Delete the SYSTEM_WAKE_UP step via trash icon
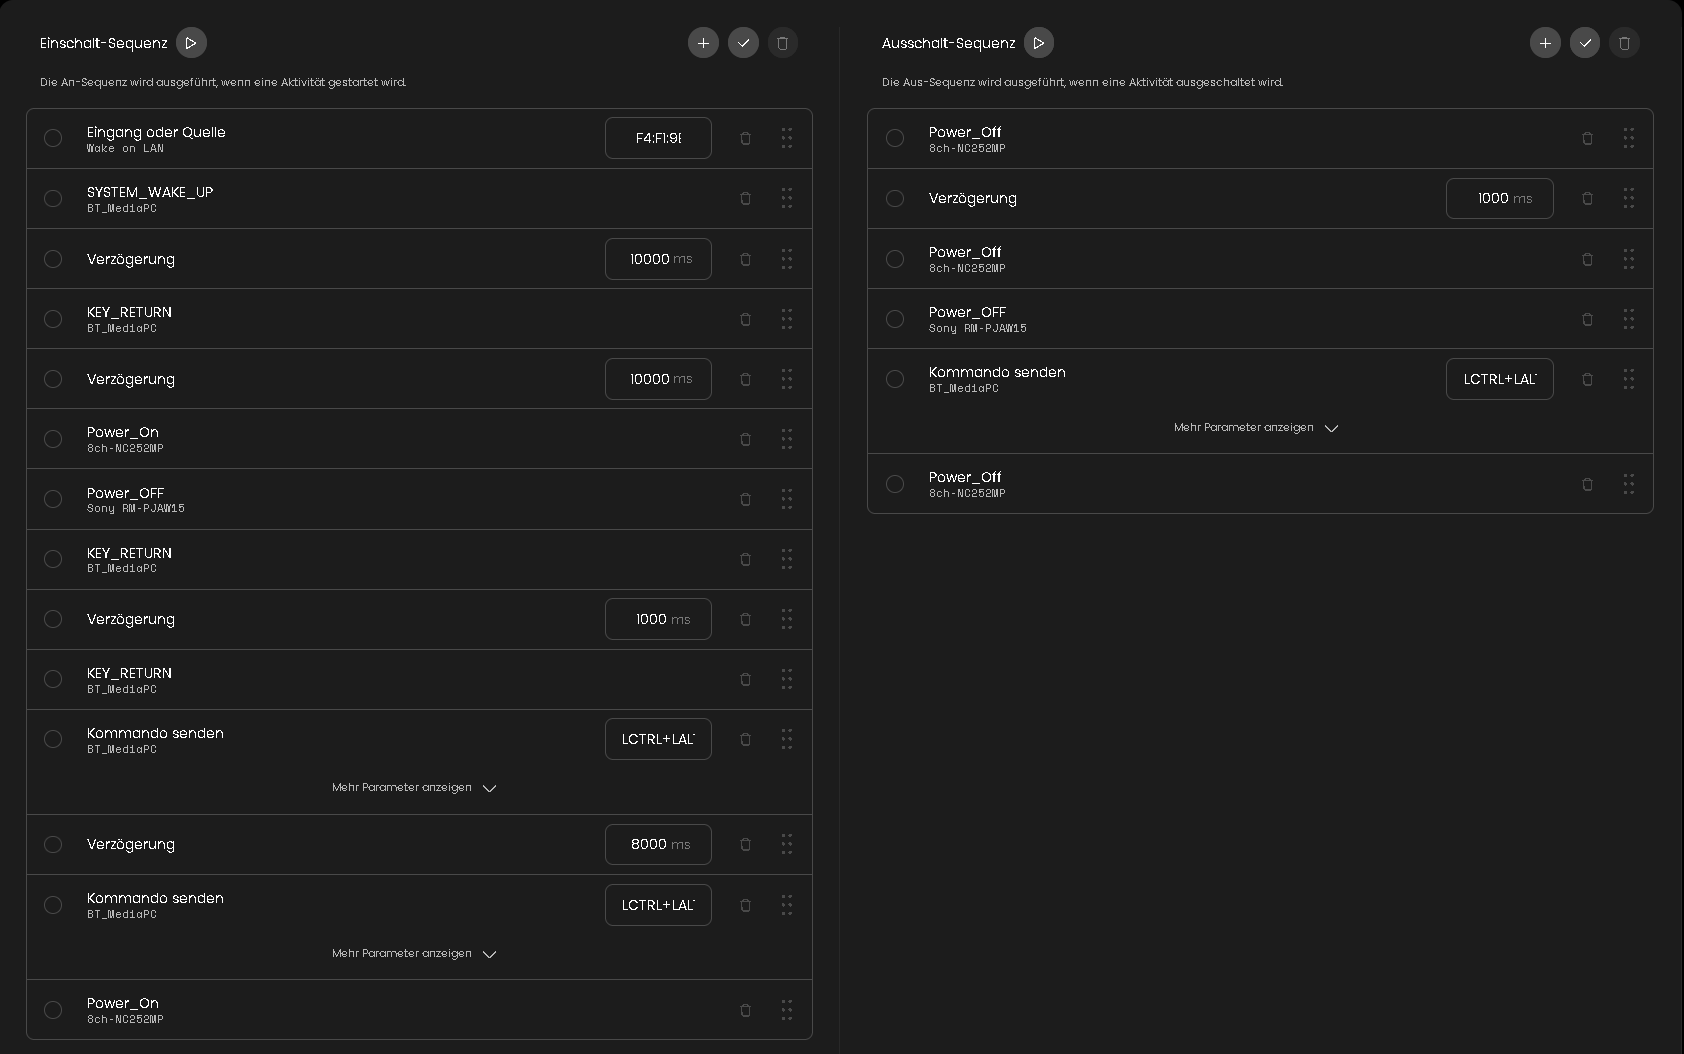This screenshot has height=1054, width=1684. (x=745, y=199)
